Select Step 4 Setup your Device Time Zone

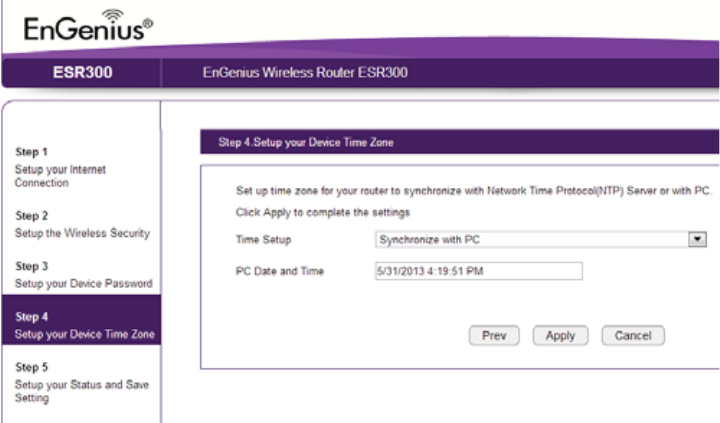point(82,320)
